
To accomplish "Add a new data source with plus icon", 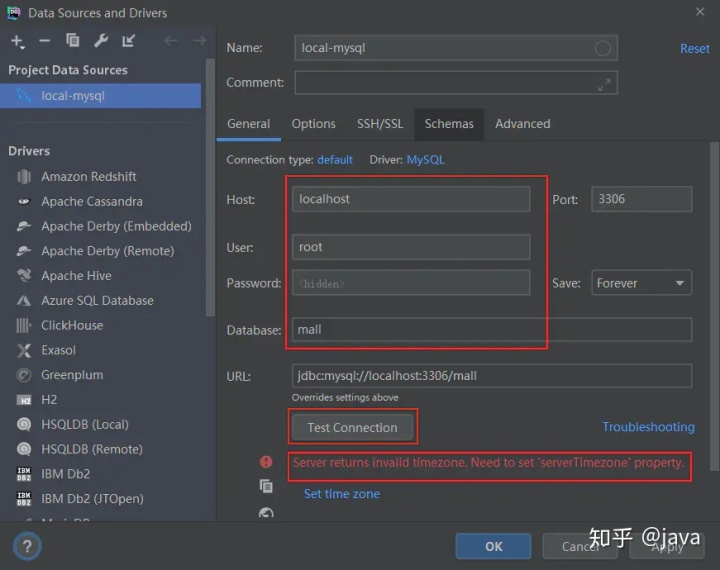I will (17, 41).
